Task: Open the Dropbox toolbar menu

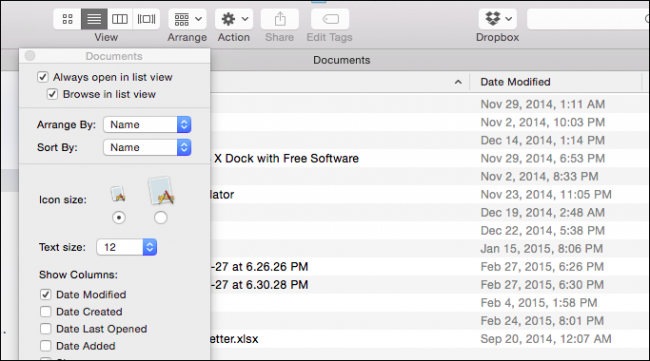Action: [x=497, y=19]
